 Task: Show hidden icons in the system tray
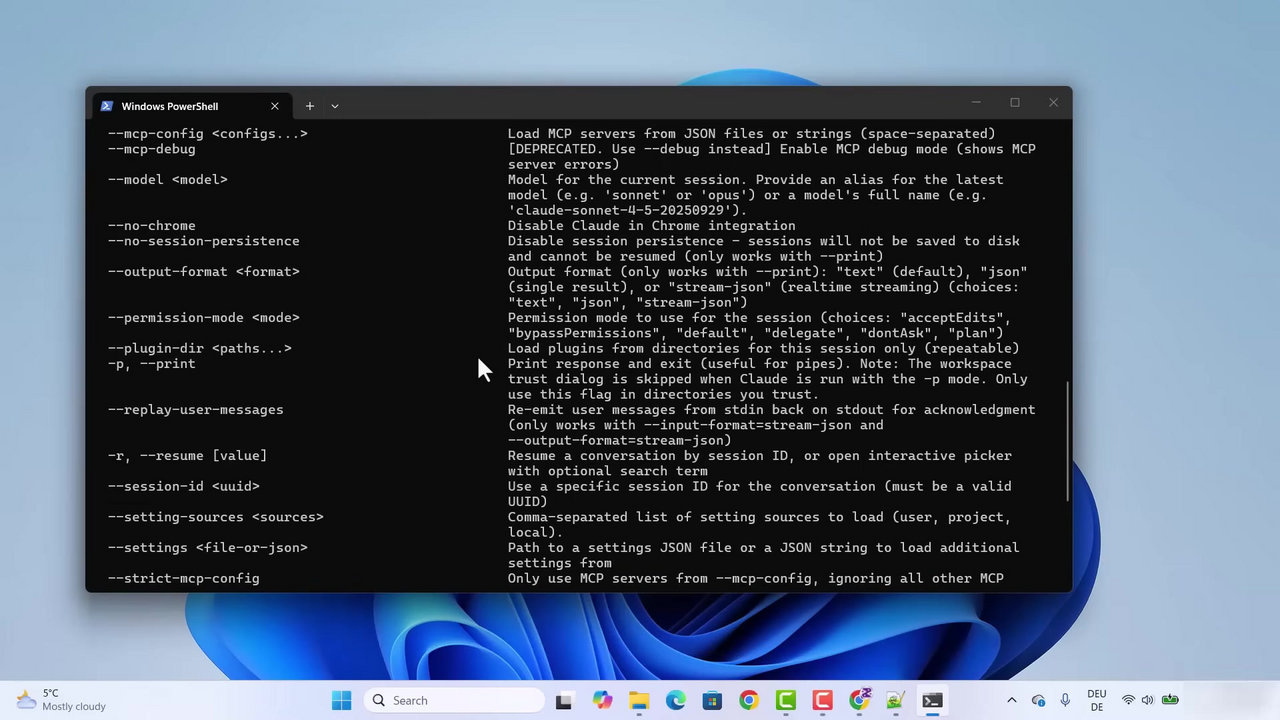(1011, 700)
